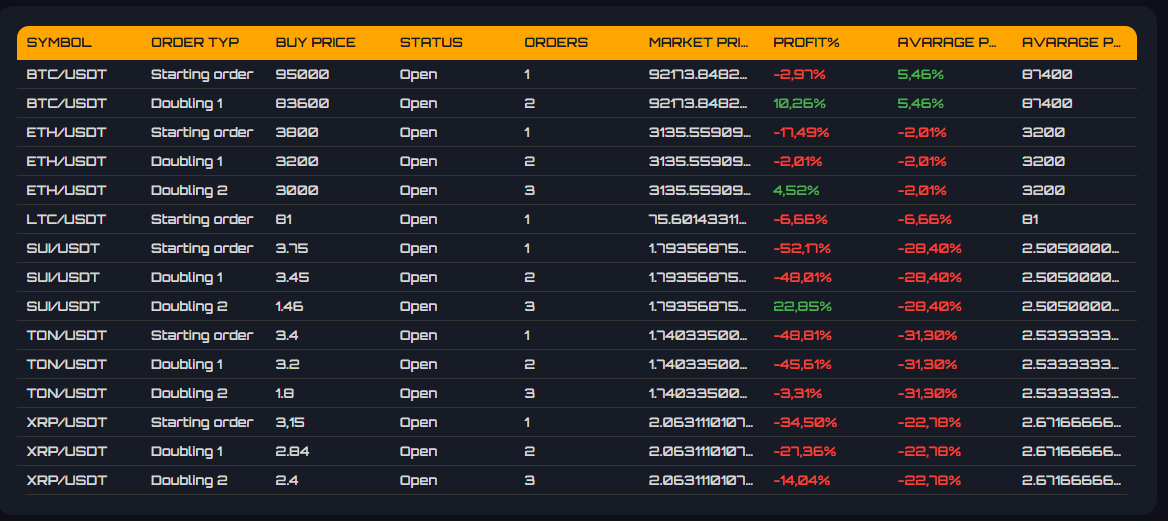
Task: Select the profit value -52,17%
Action: (802, 249)
